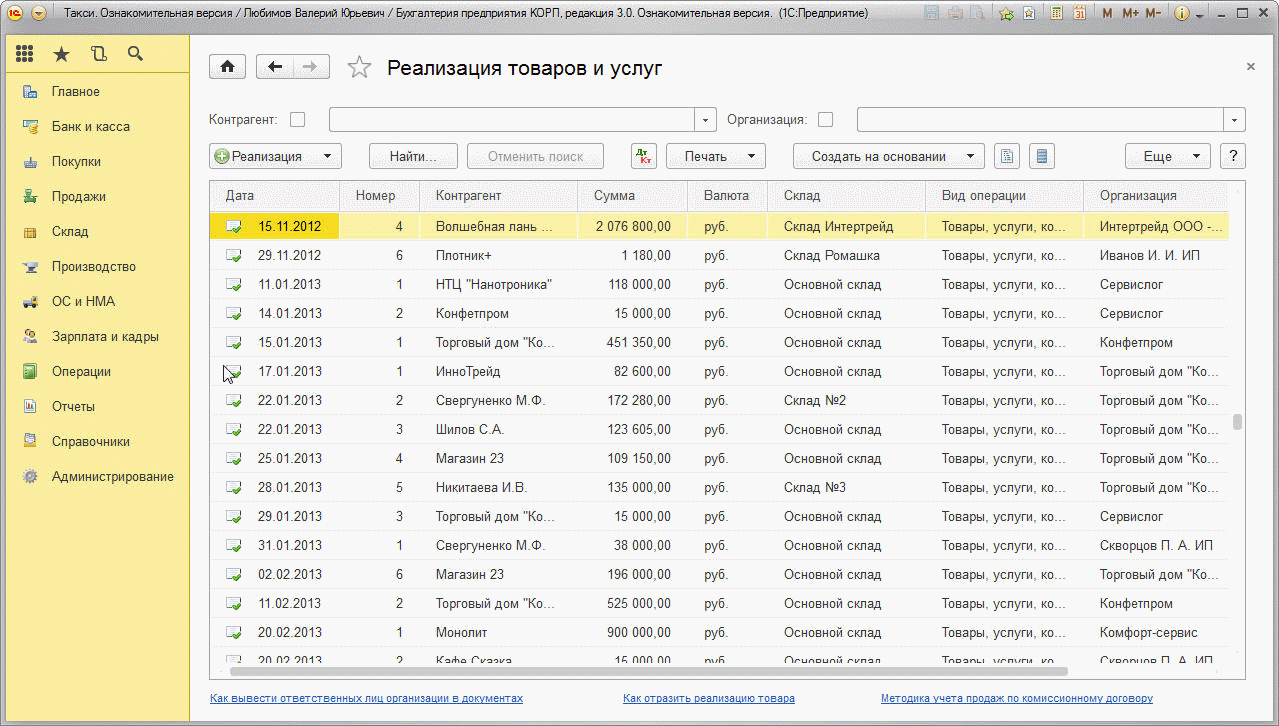Click into the Организация input field
The width and height of the screenshot is (1279, 726).
(1041, 120)
